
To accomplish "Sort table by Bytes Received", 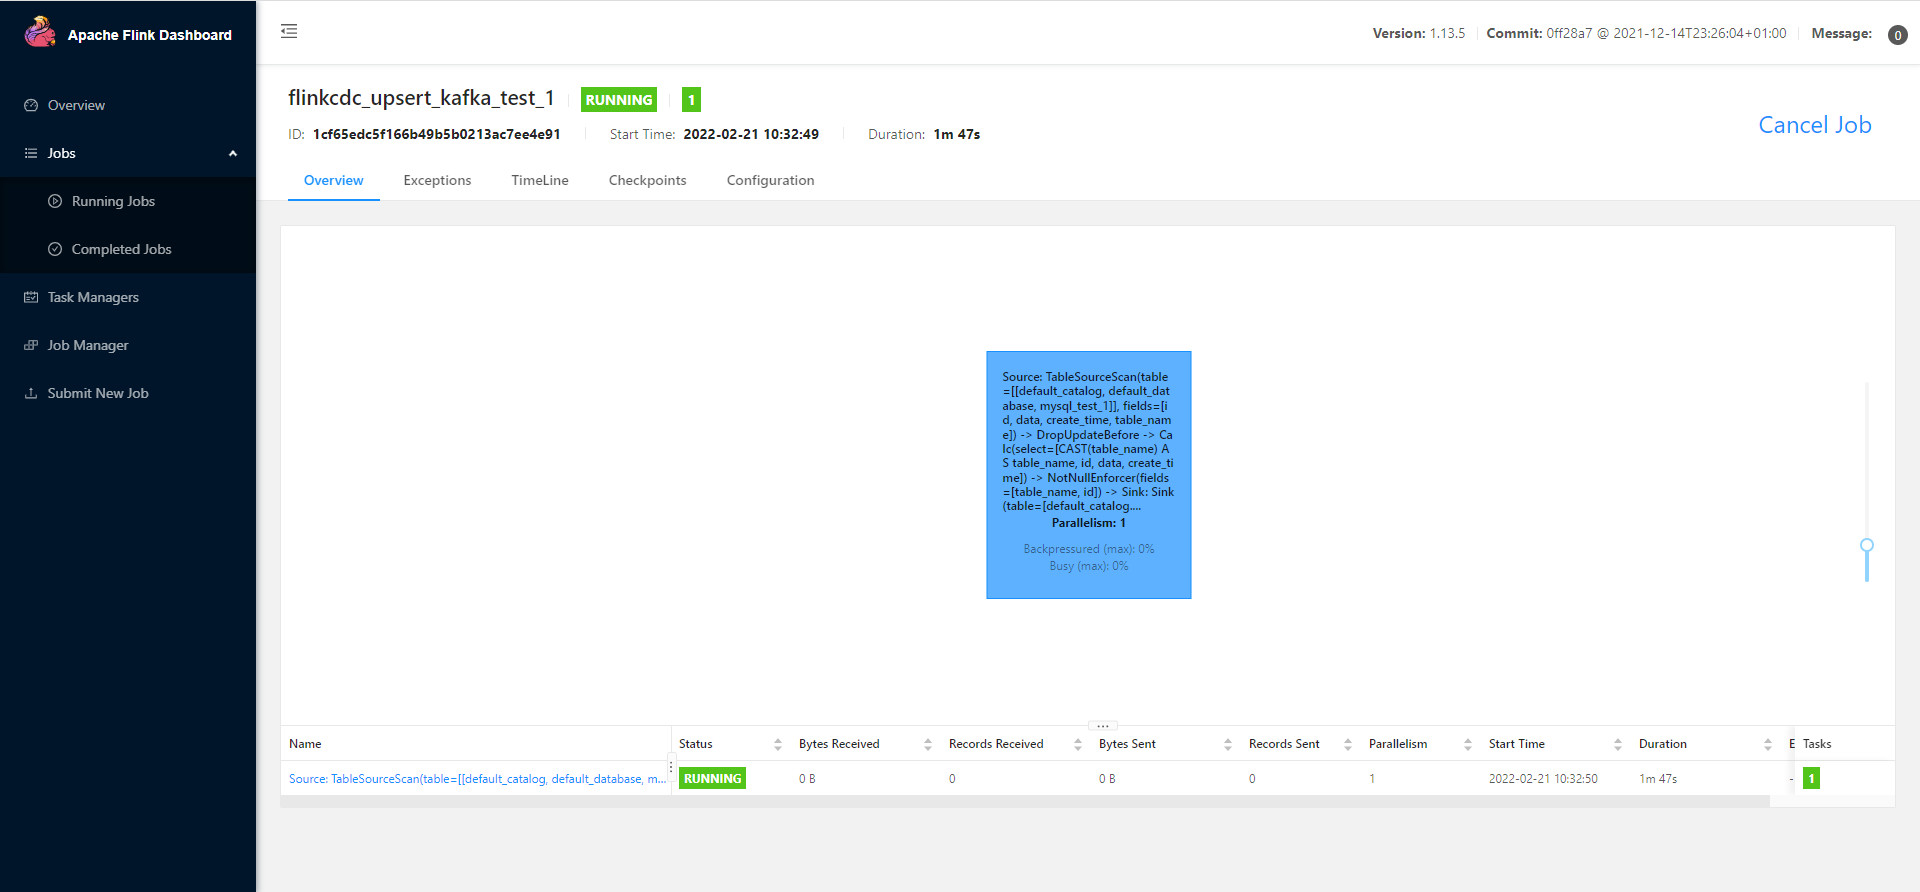I will [928, 744].
